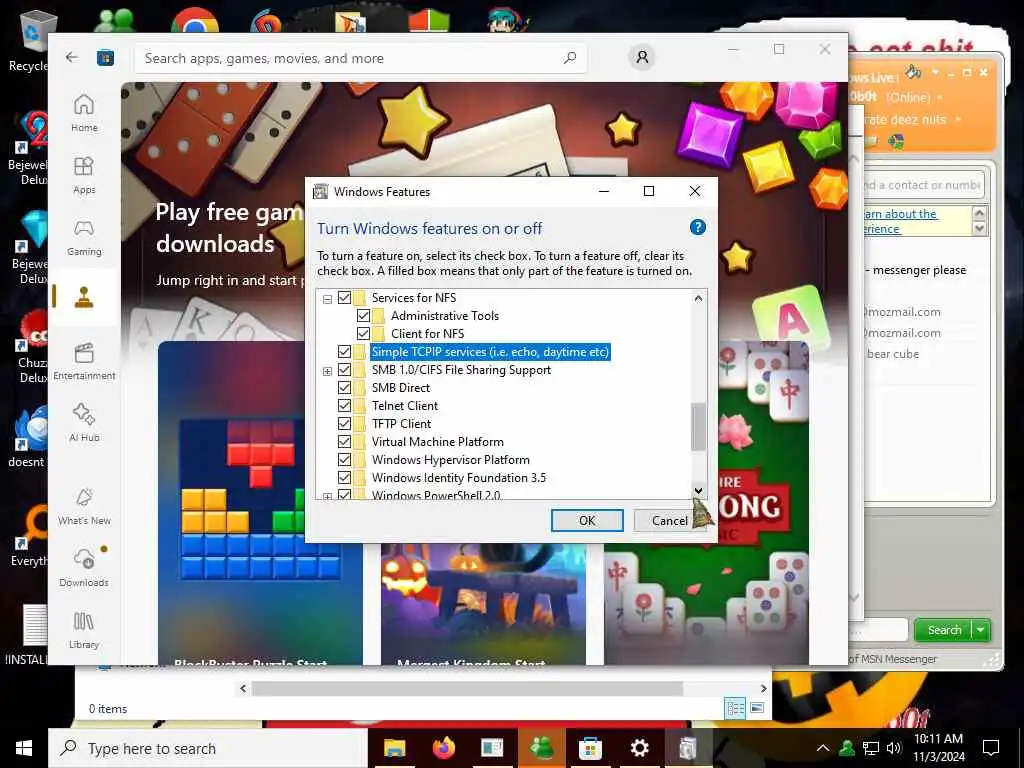Open Downloads in Store sidebar

coord(84,568)
